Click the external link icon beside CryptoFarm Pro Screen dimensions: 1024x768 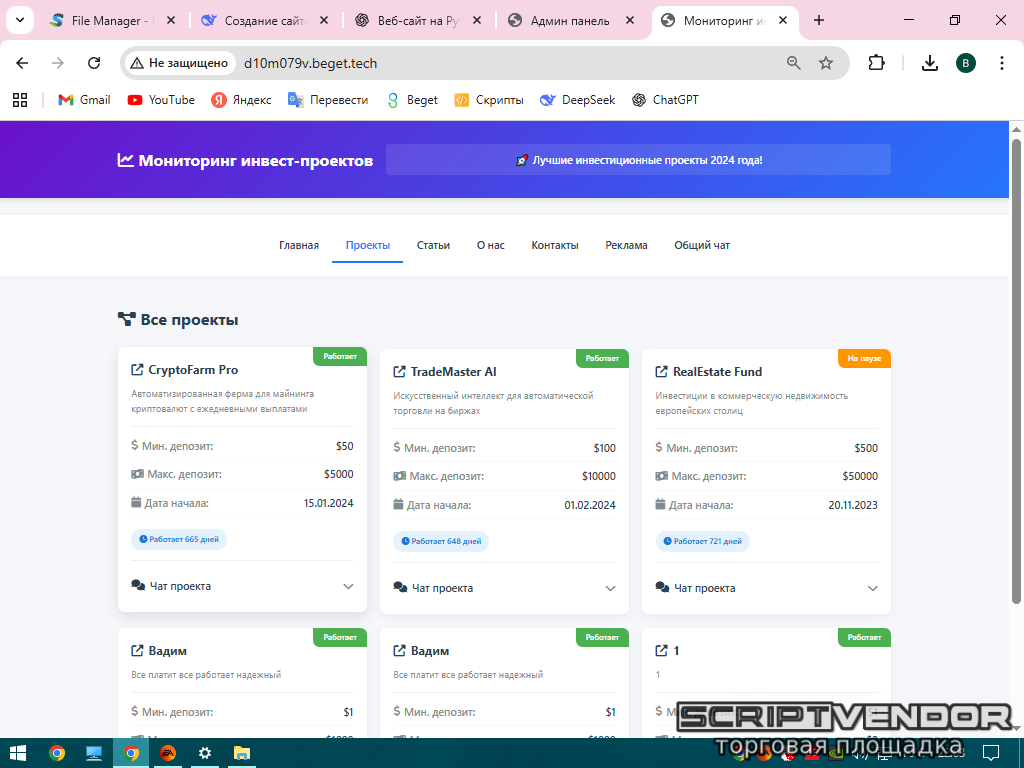[x=138, y=370]
